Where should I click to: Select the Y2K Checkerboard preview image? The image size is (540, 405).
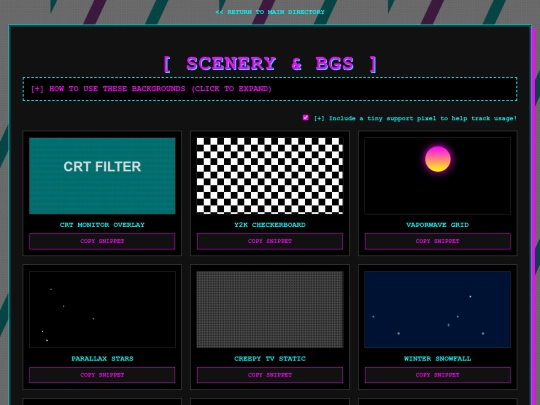click(270, 176)
